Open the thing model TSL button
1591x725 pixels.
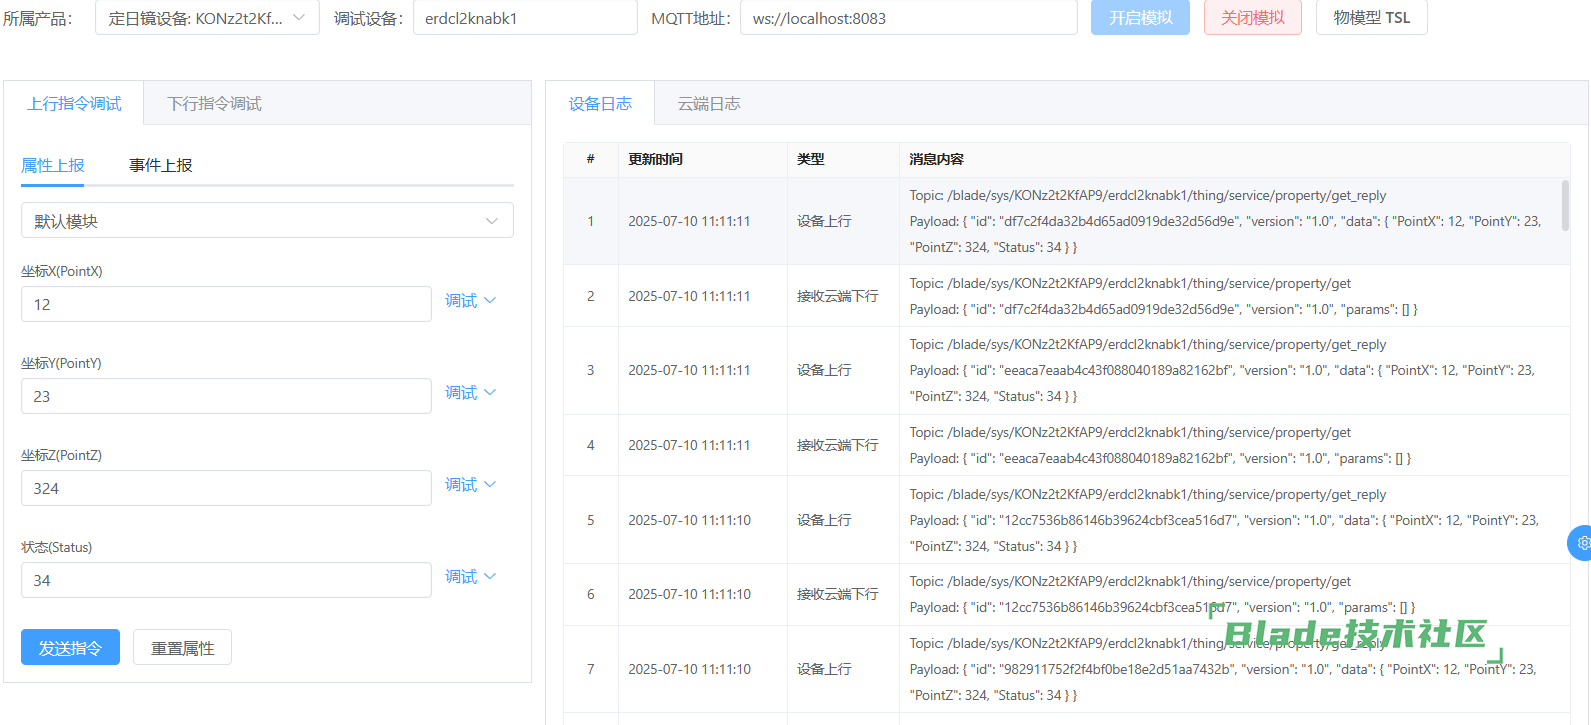pos(1371,18)
